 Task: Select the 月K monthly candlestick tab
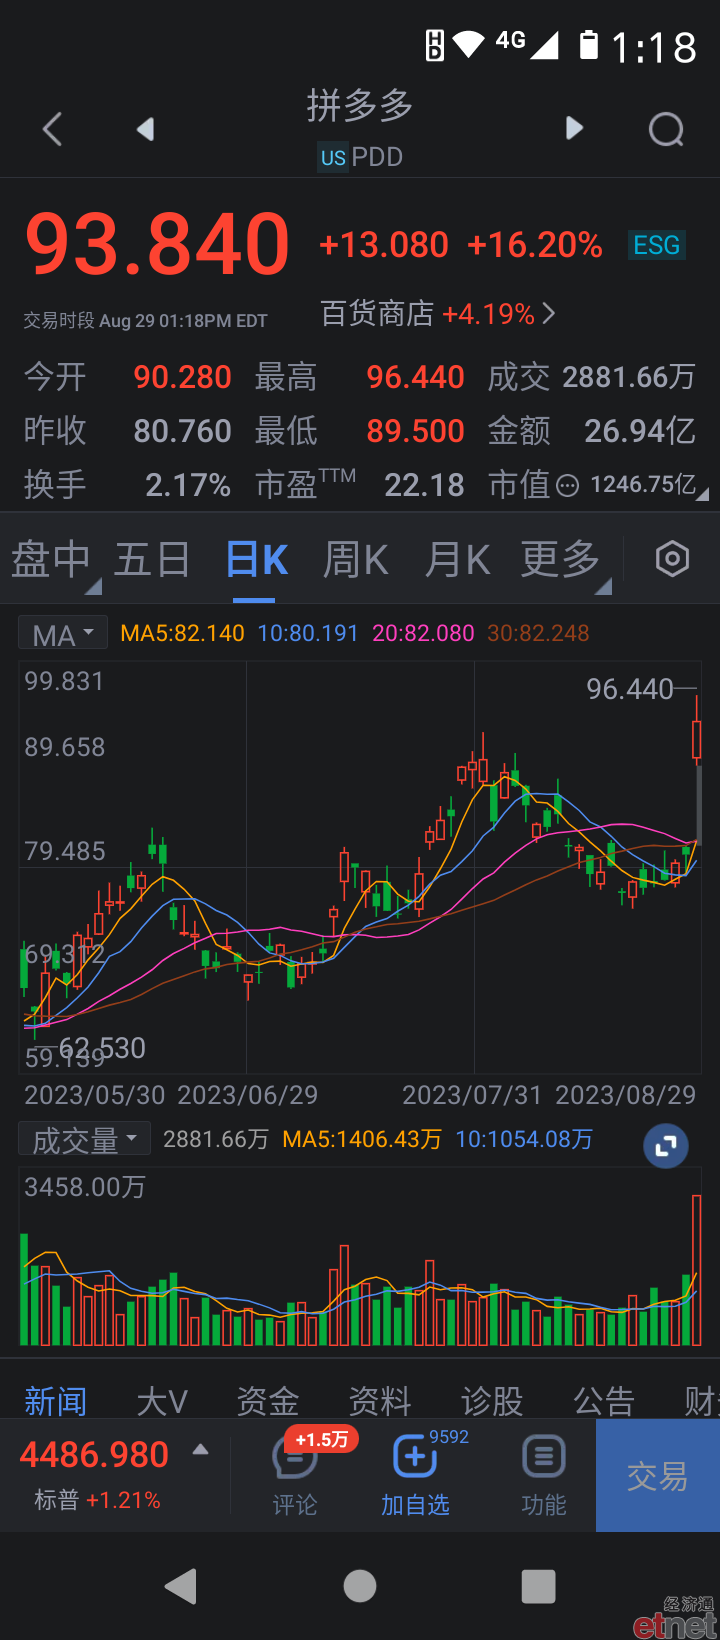click(457, 560)
